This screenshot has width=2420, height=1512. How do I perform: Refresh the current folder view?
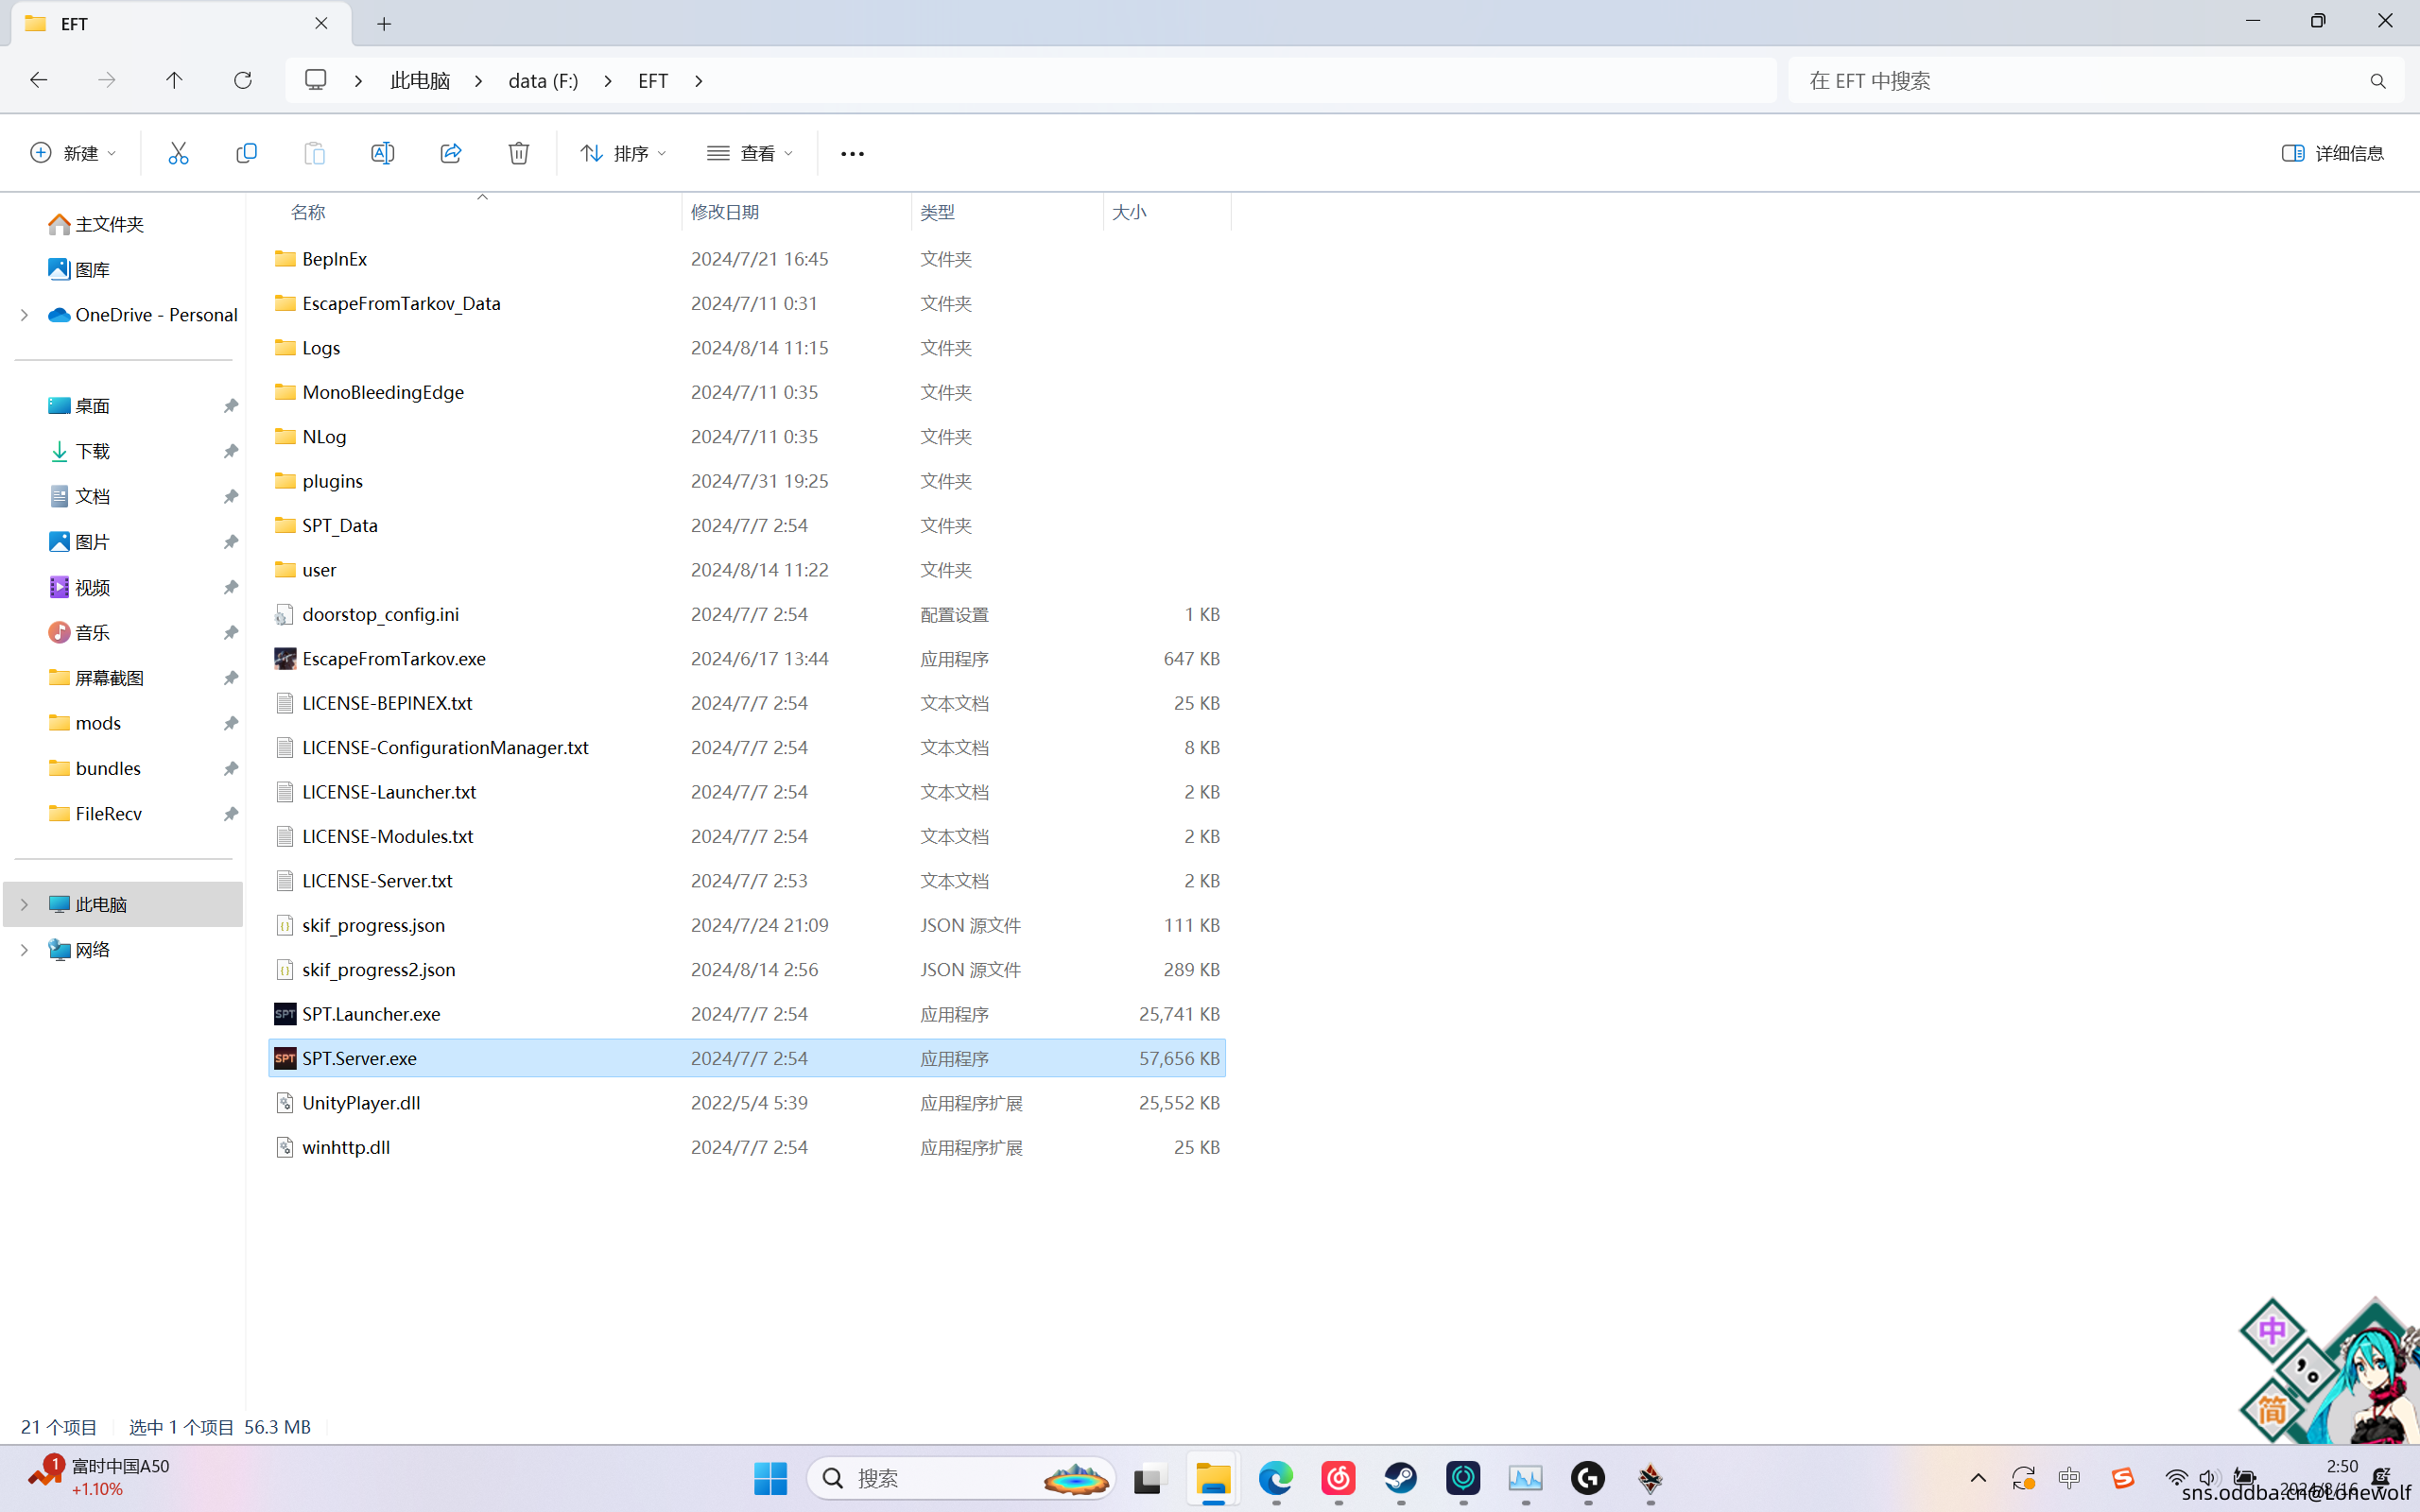pos(242,80)
